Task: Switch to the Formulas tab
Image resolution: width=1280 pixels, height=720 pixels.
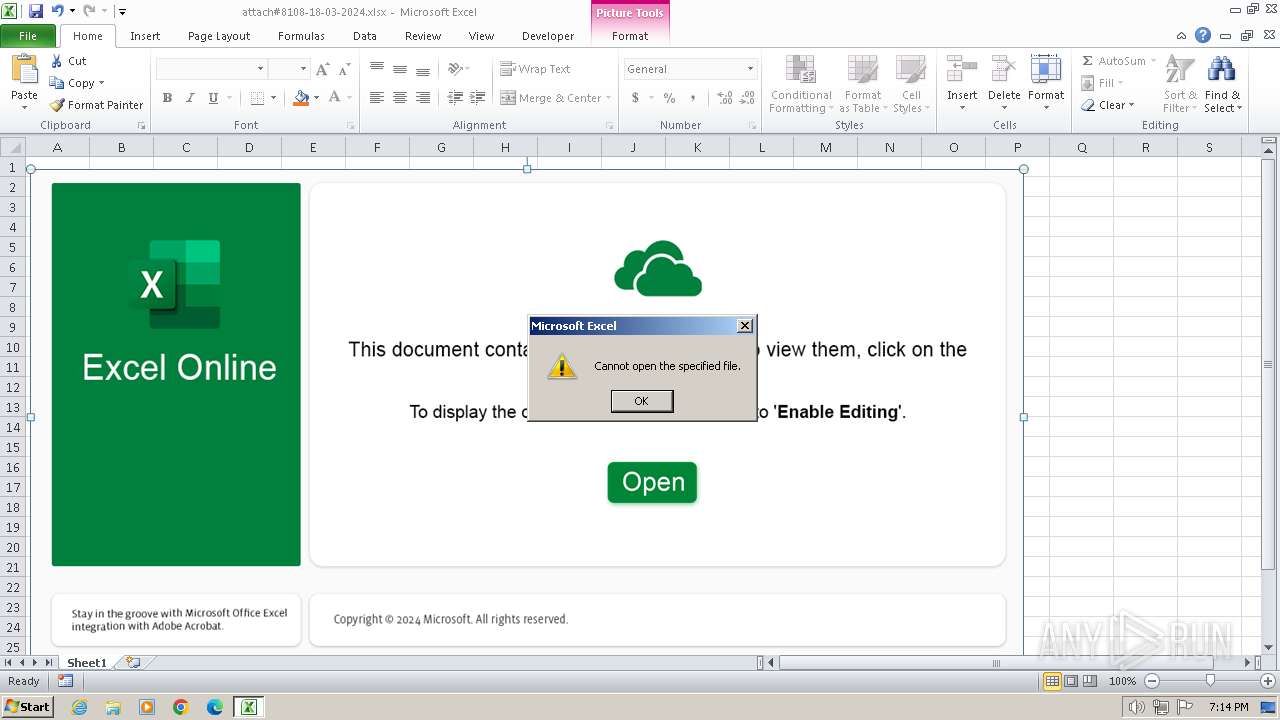Action: pyautogui.click(x=301, y=36)
